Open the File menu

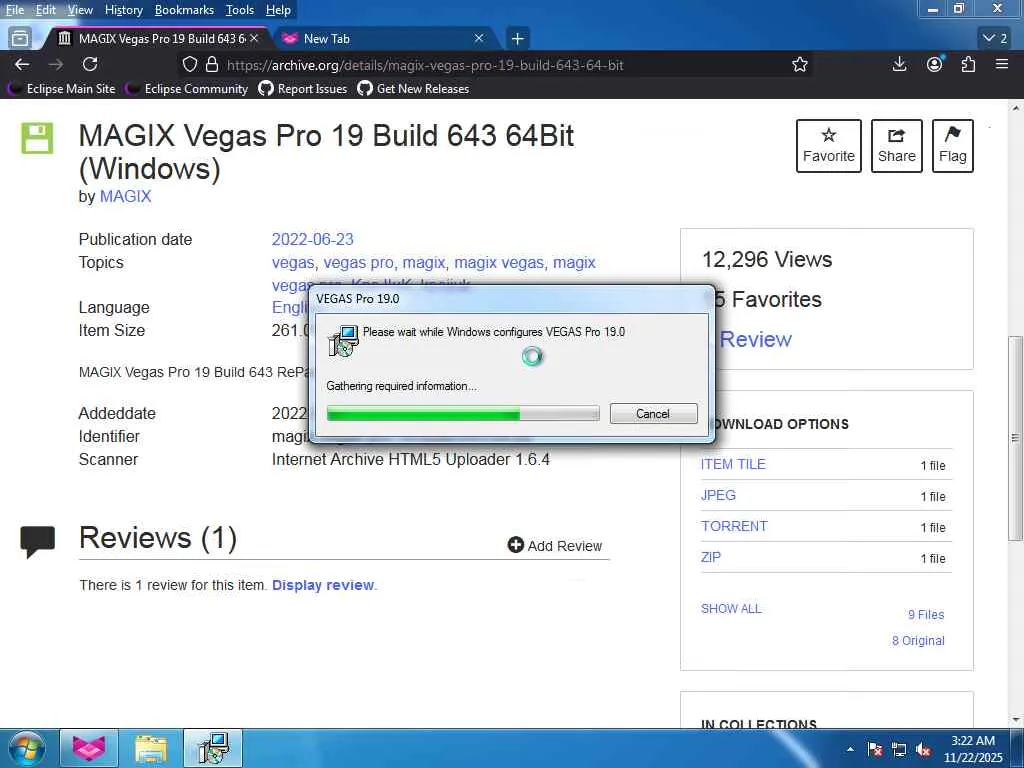click(x=14, y=10)
